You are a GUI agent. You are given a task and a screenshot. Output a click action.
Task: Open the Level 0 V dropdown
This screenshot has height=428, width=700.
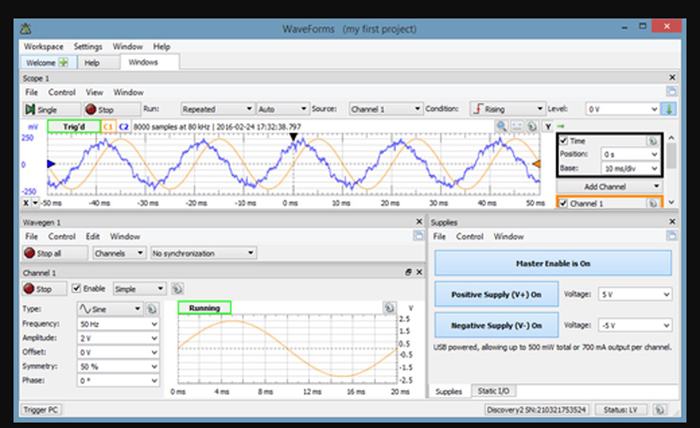coord(622,109)
